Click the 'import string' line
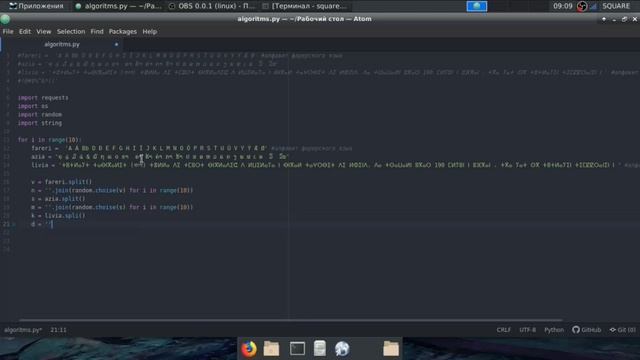Viewport: 640px width, 360px height. 40,123
